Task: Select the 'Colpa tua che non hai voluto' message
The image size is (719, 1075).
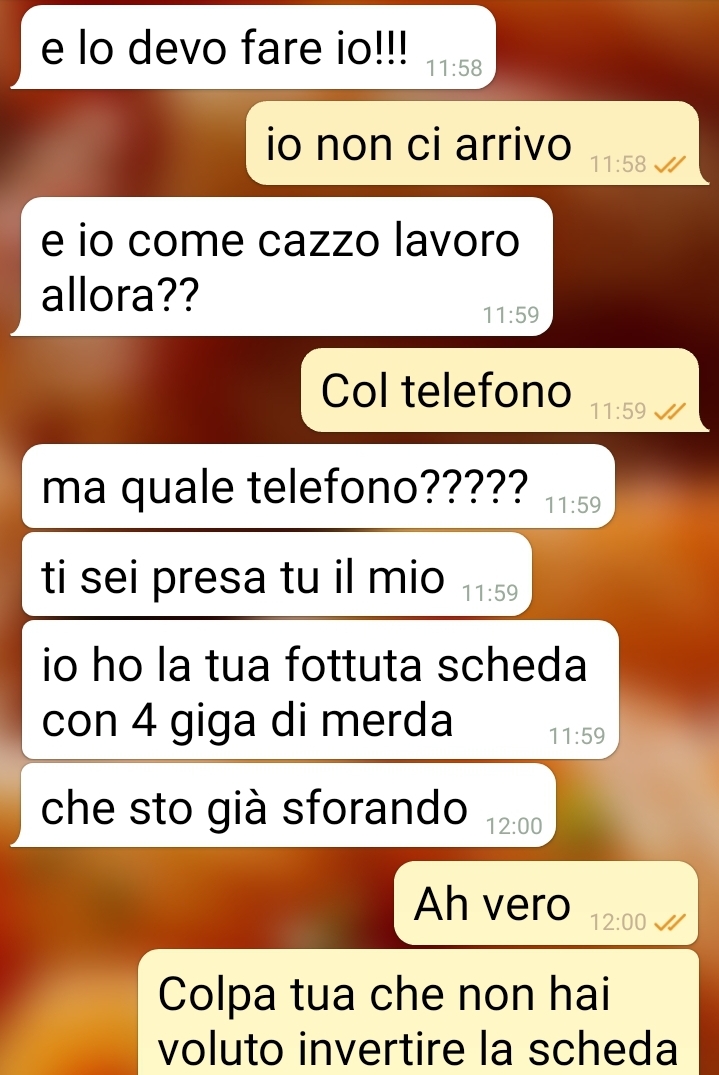Action: (418, 1013)
